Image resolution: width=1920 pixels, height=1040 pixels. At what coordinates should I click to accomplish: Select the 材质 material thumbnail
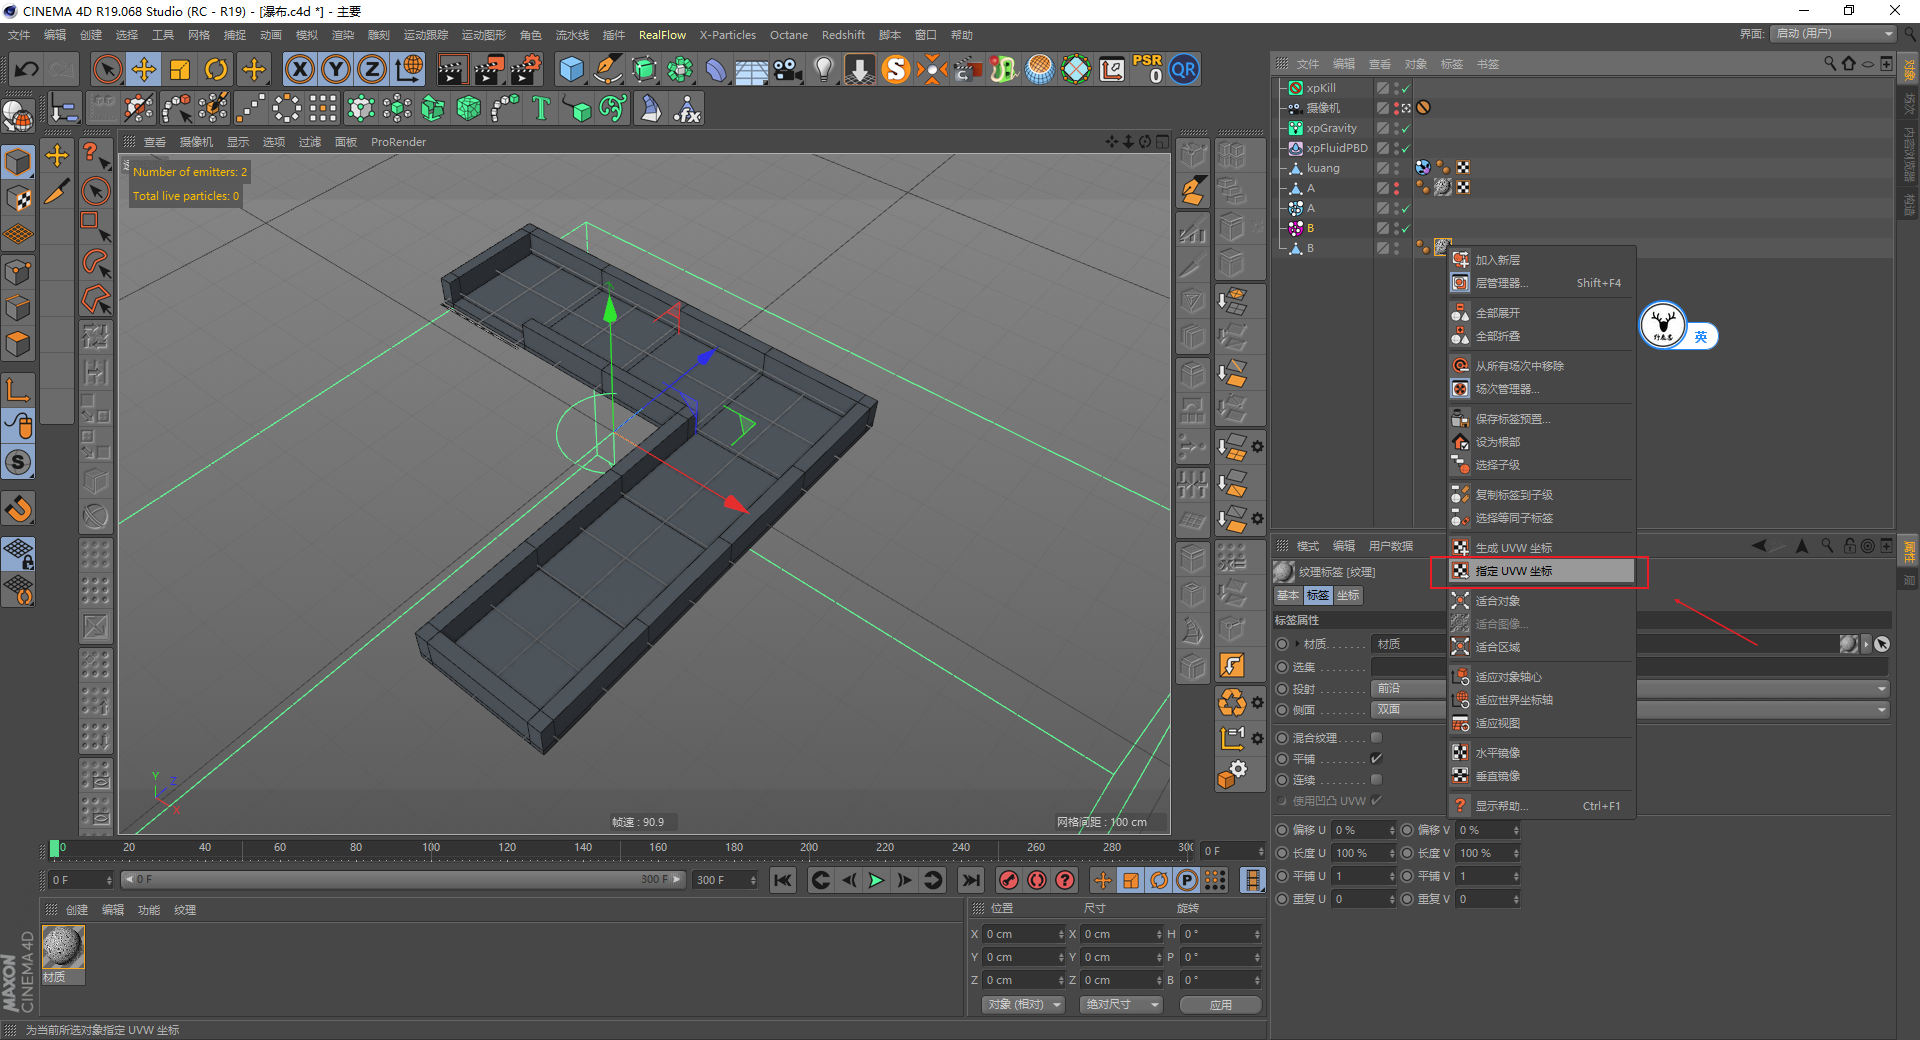[63, 947]
